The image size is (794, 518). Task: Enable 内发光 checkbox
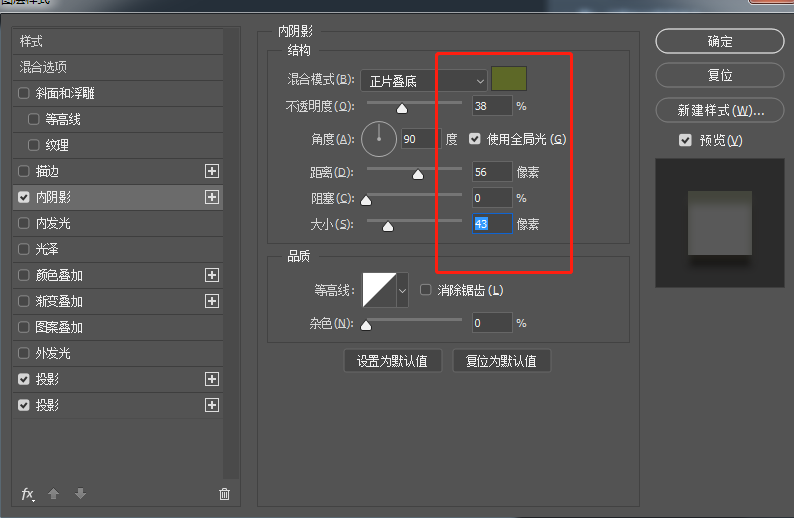point(24,223)
